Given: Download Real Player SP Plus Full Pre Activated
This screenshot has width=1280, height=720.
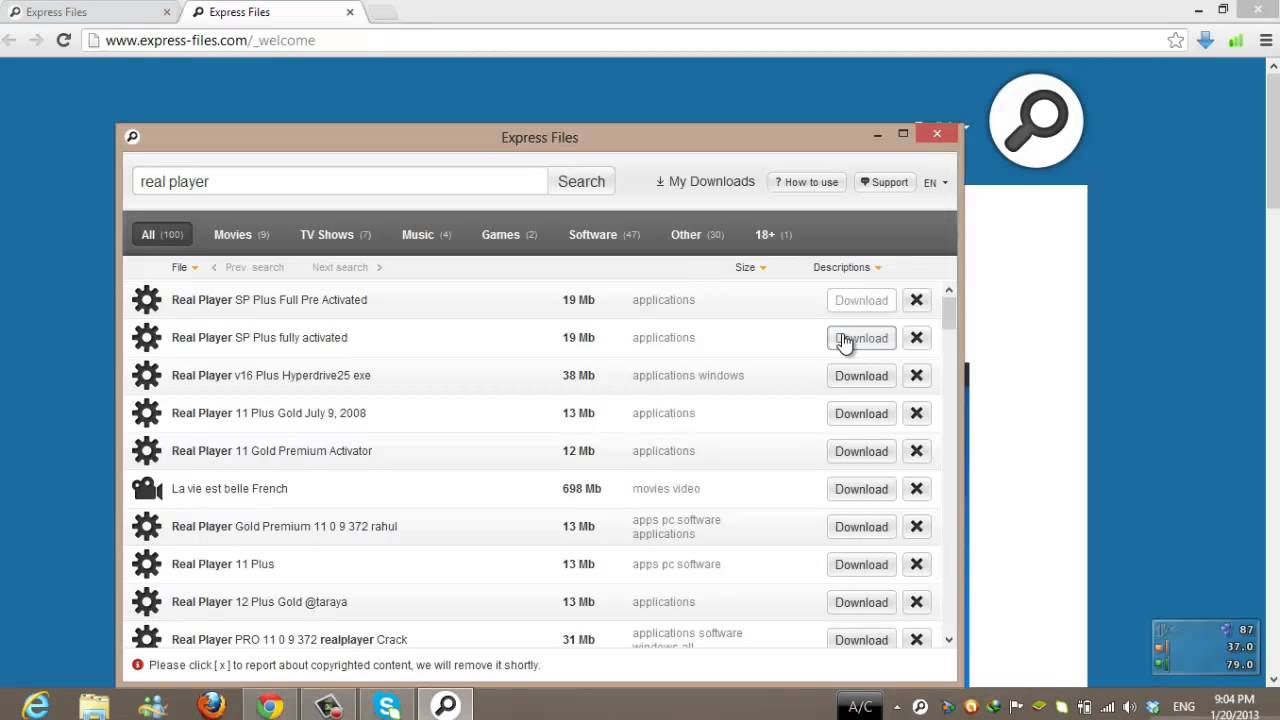Looking at the screenshot, I should [861, 300].
